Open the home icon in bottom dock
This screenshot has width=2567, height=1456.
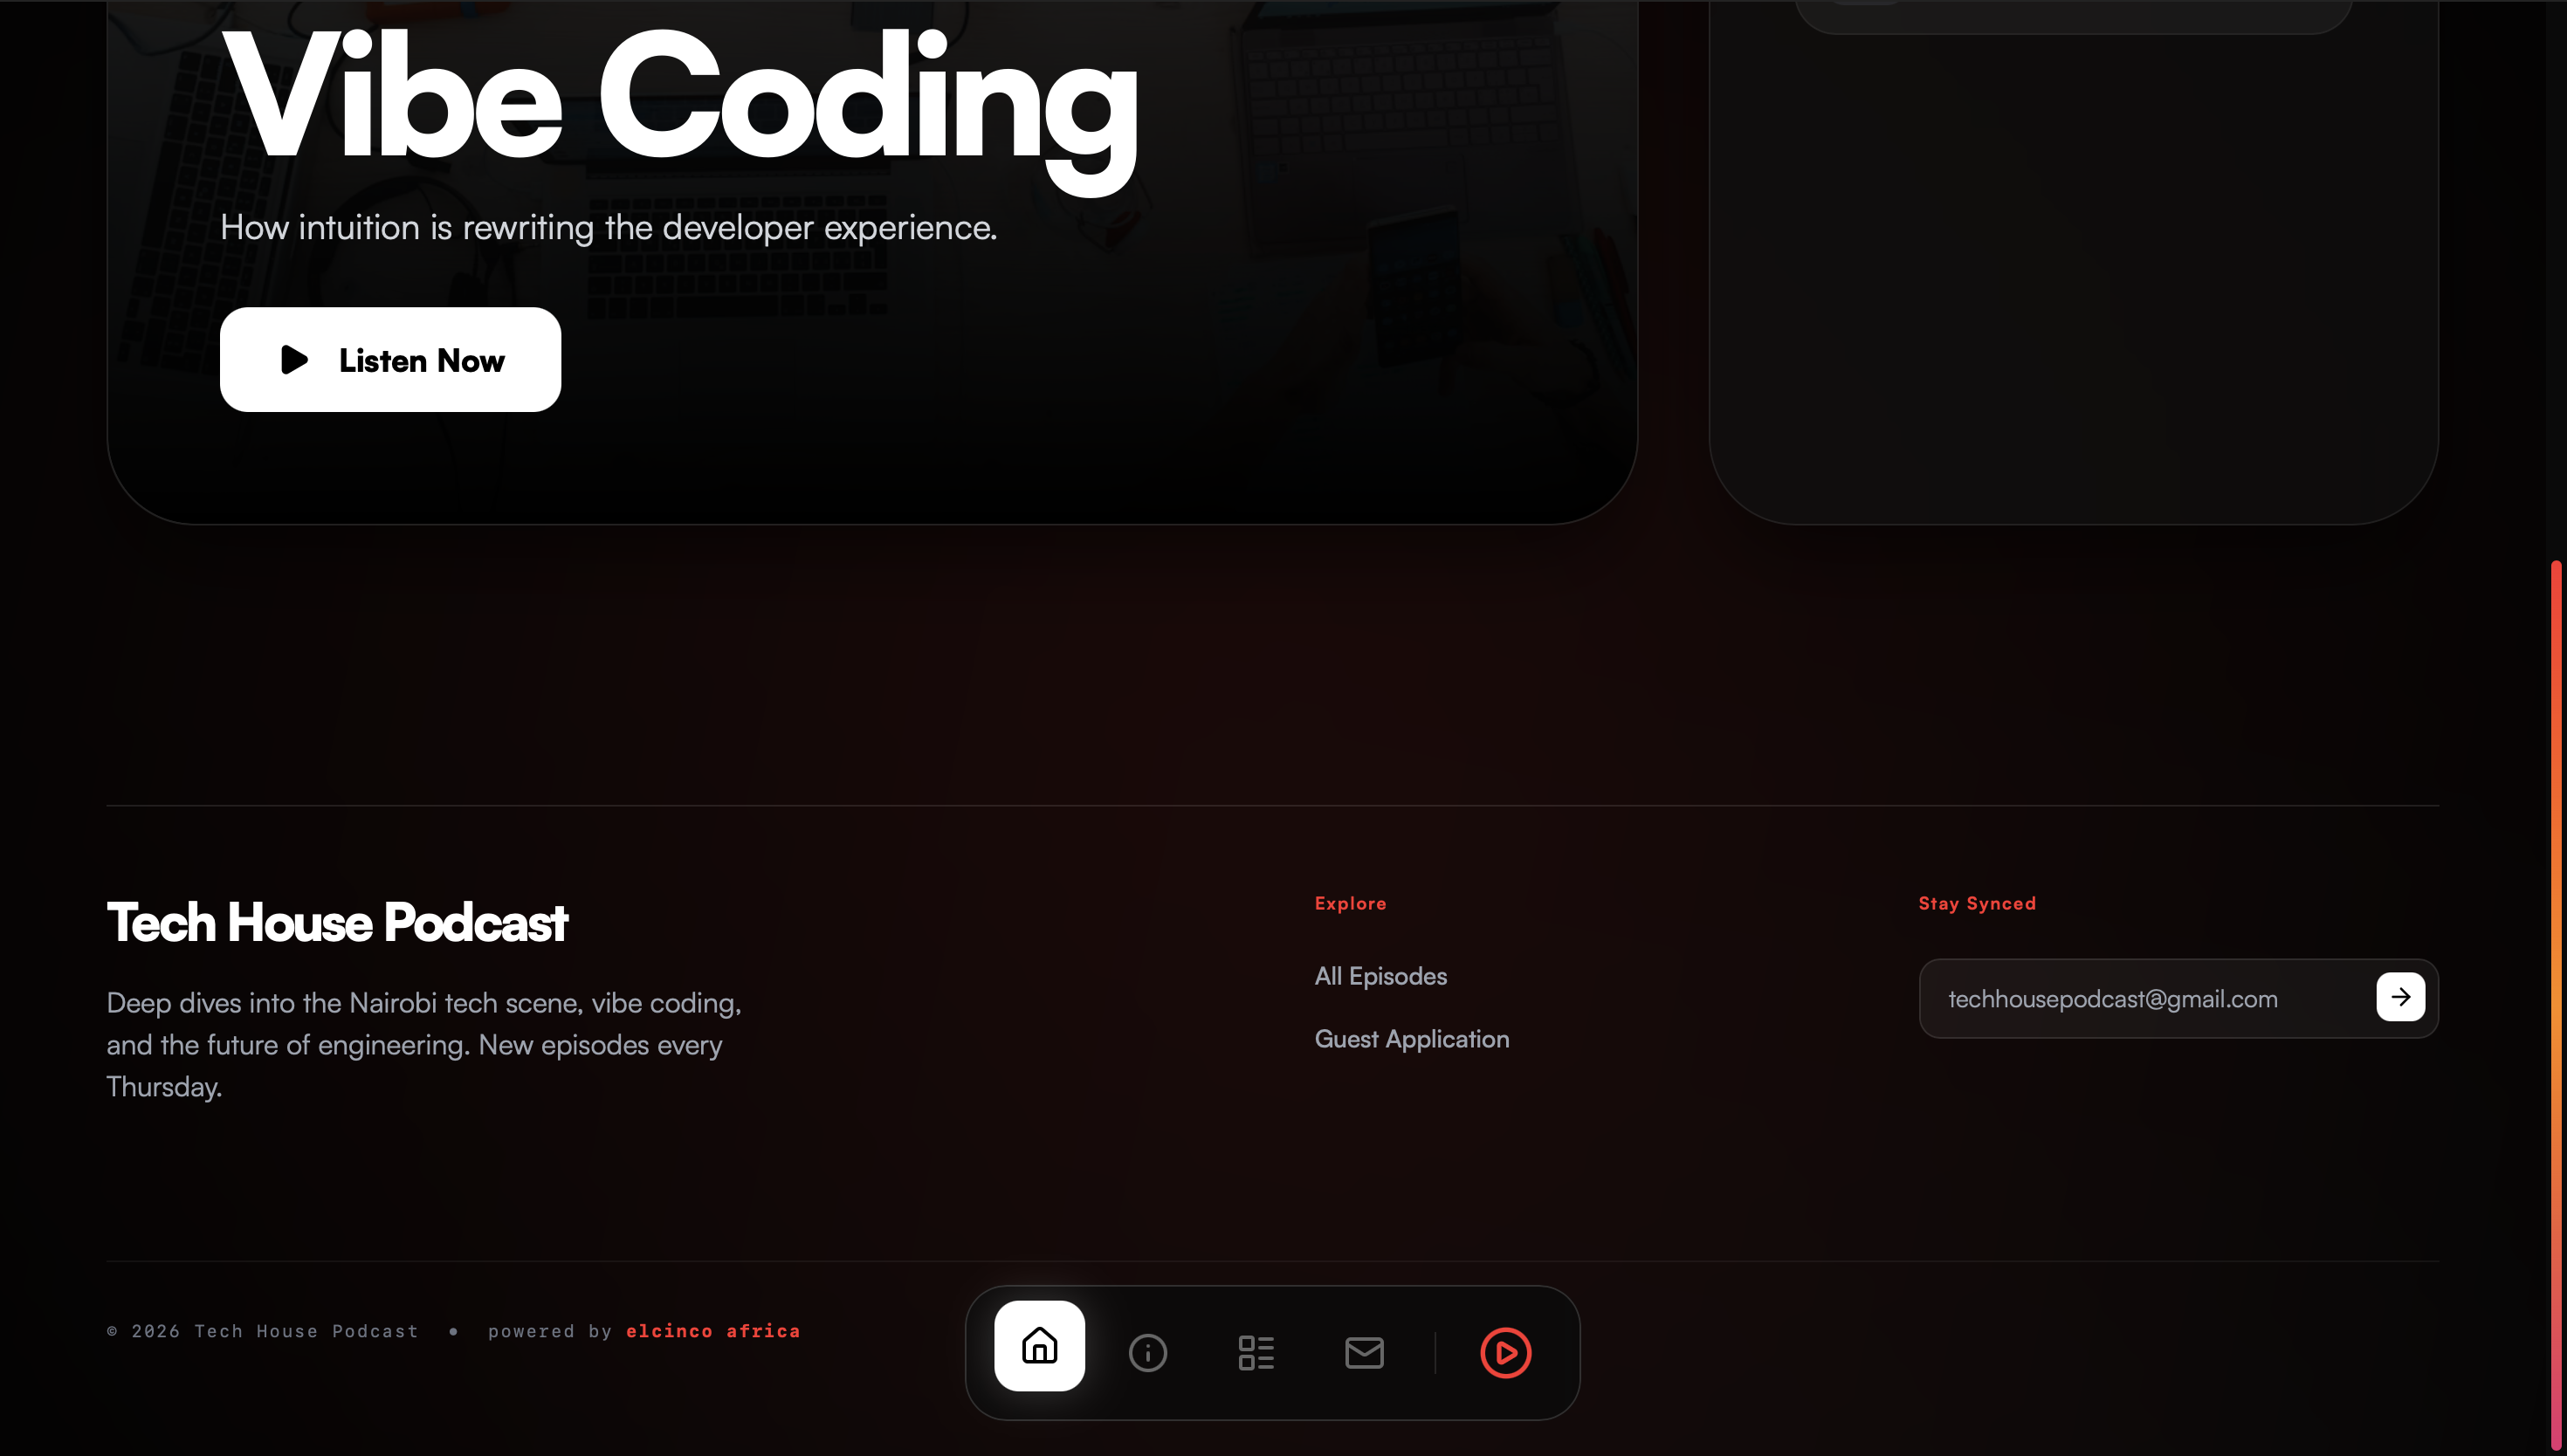pyautogui.click(x=1039, y=1346)
